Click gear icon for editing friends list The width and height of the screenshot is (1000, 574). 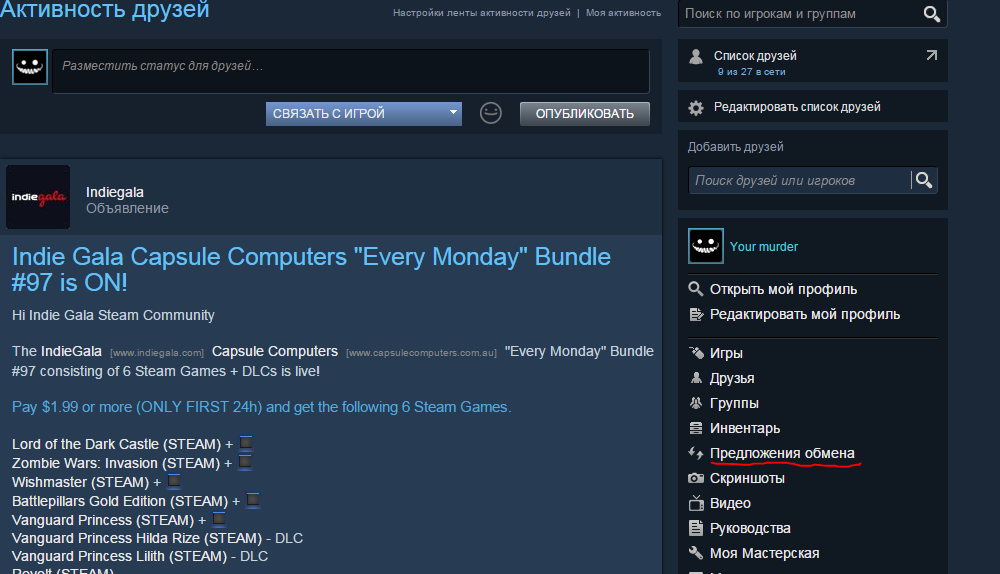click(696, 108)
